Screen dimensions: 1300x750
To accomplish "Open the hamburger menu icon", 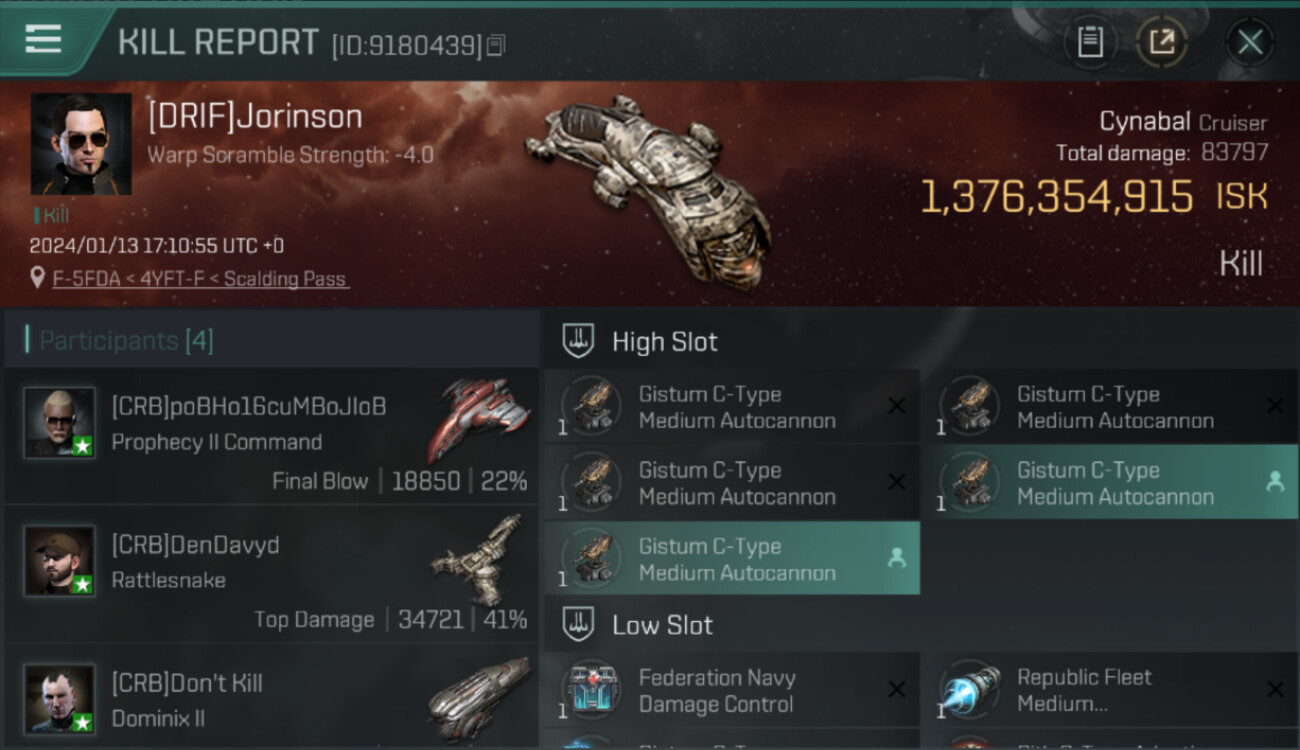I will click(x=43, y=40).
